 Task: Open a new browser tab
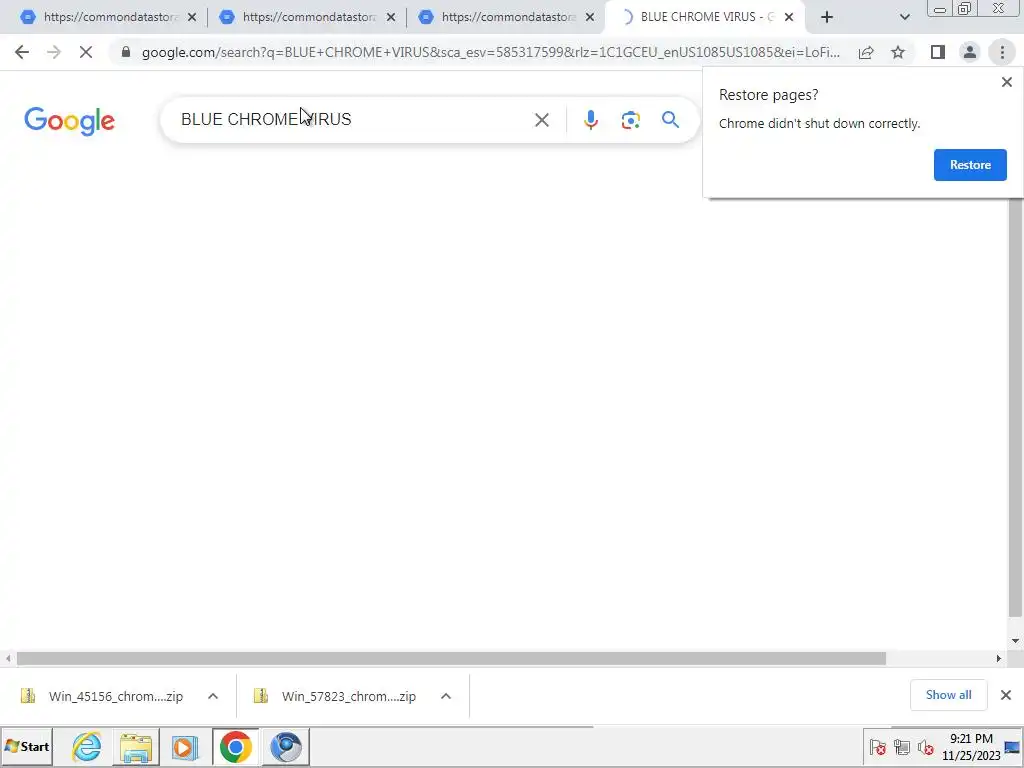tap(827, 17)
